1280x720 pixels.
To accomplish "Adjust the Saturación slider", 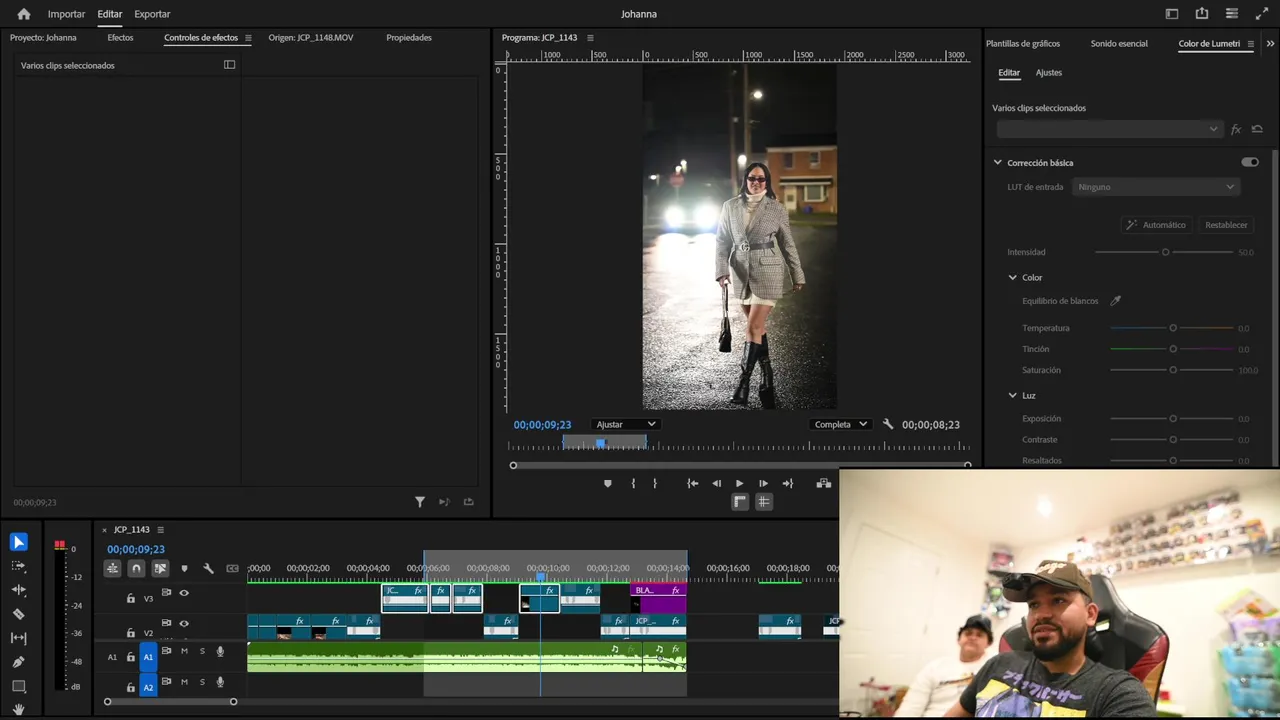I will click(1172, 370).
